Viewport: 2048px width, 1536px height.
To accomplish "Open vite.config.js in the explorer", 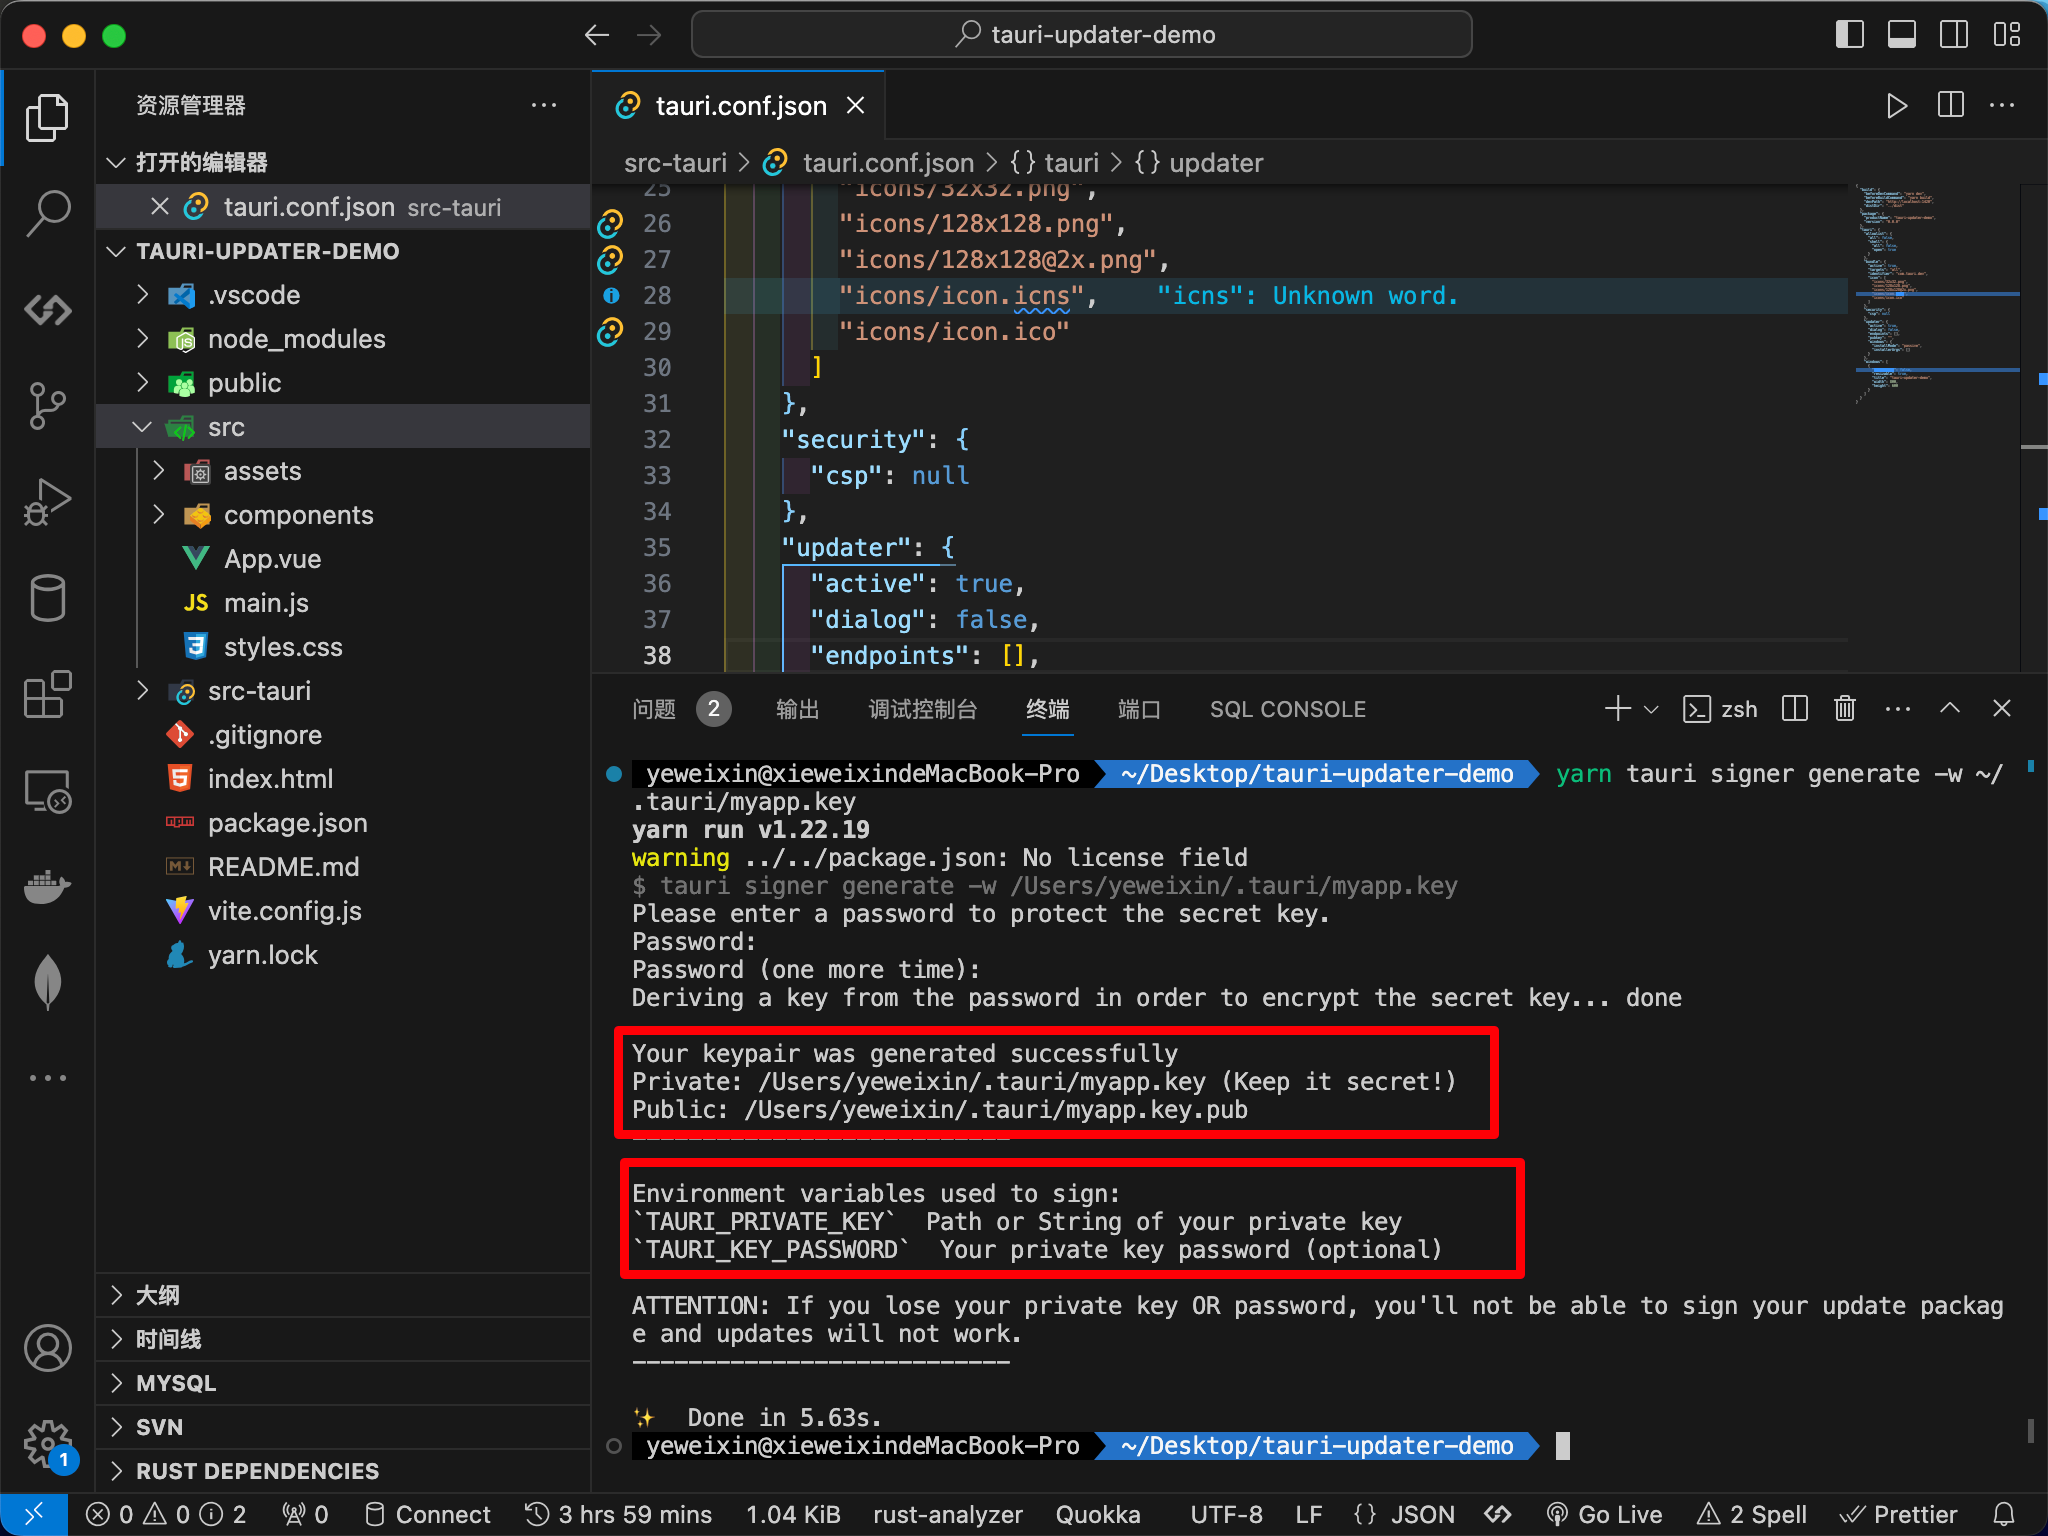I will click(x=343, y=911).
